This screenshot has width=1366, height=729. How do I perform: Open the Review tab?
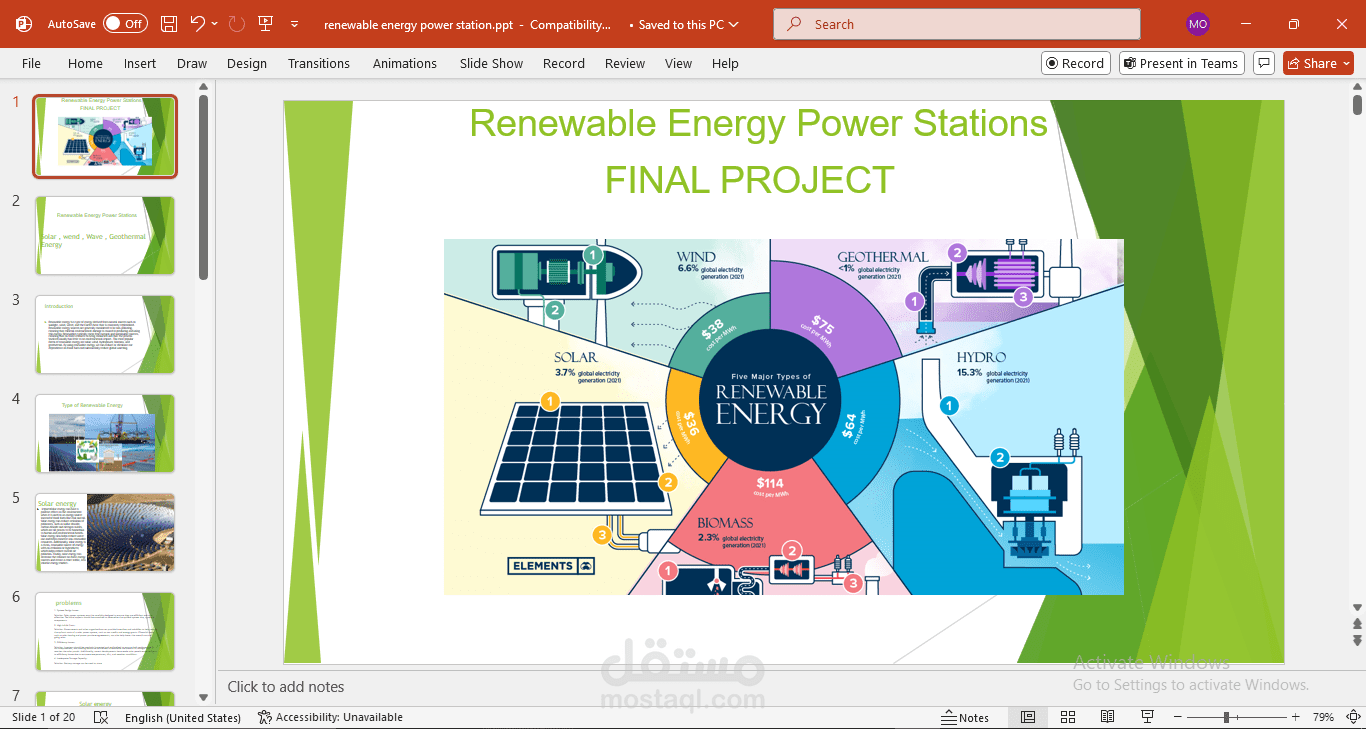625,63
